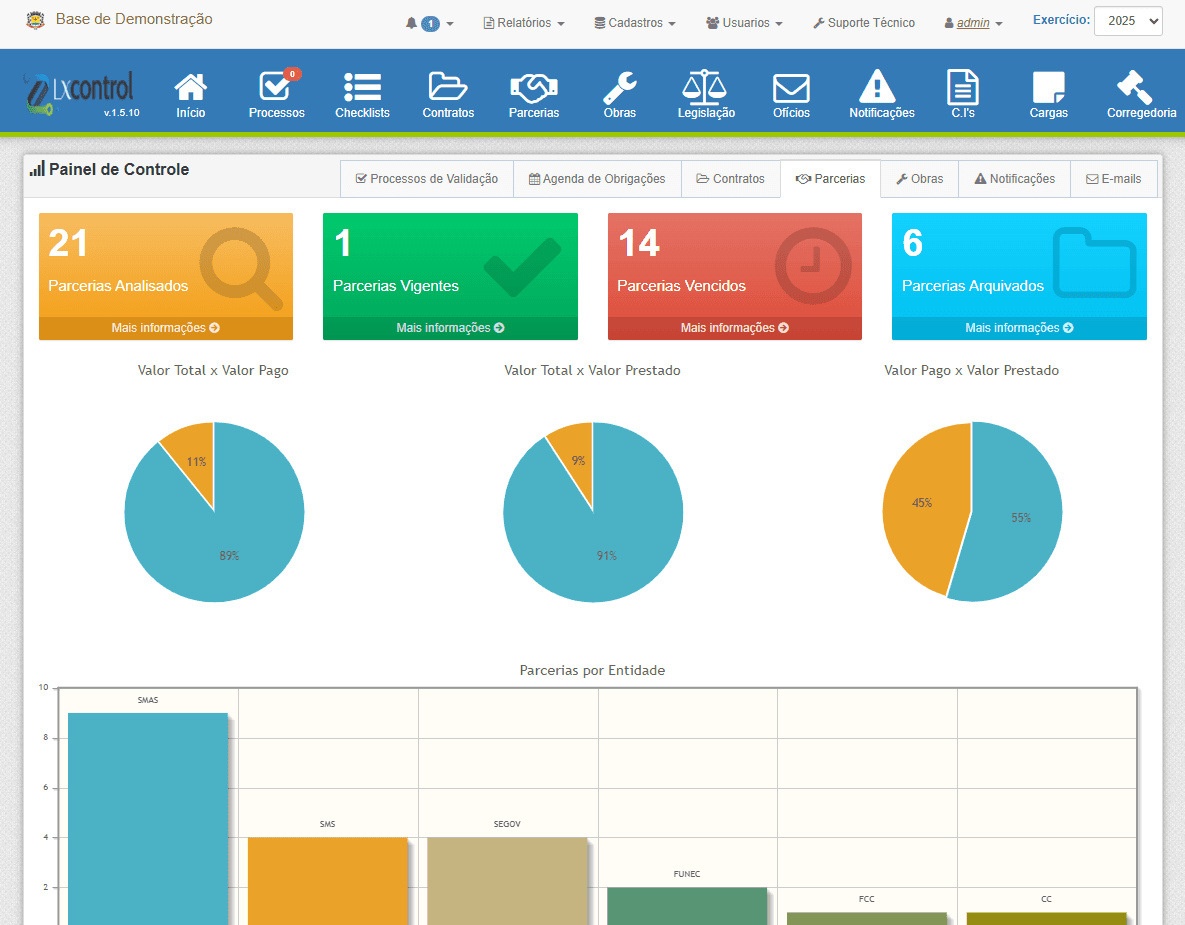1185x925 pixels.
Task: Click Suporte Técnico link
Action: pyautogui.click(x=864, y=23)
